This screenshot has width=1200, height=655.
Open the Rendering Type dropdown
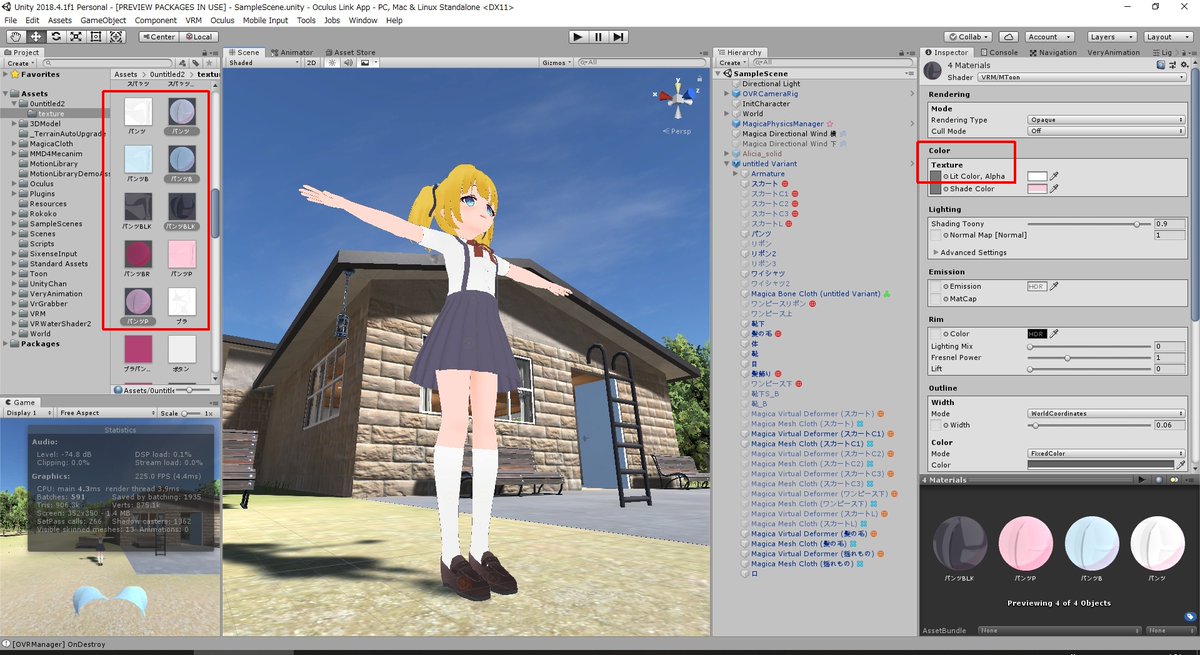(1107, 119)
